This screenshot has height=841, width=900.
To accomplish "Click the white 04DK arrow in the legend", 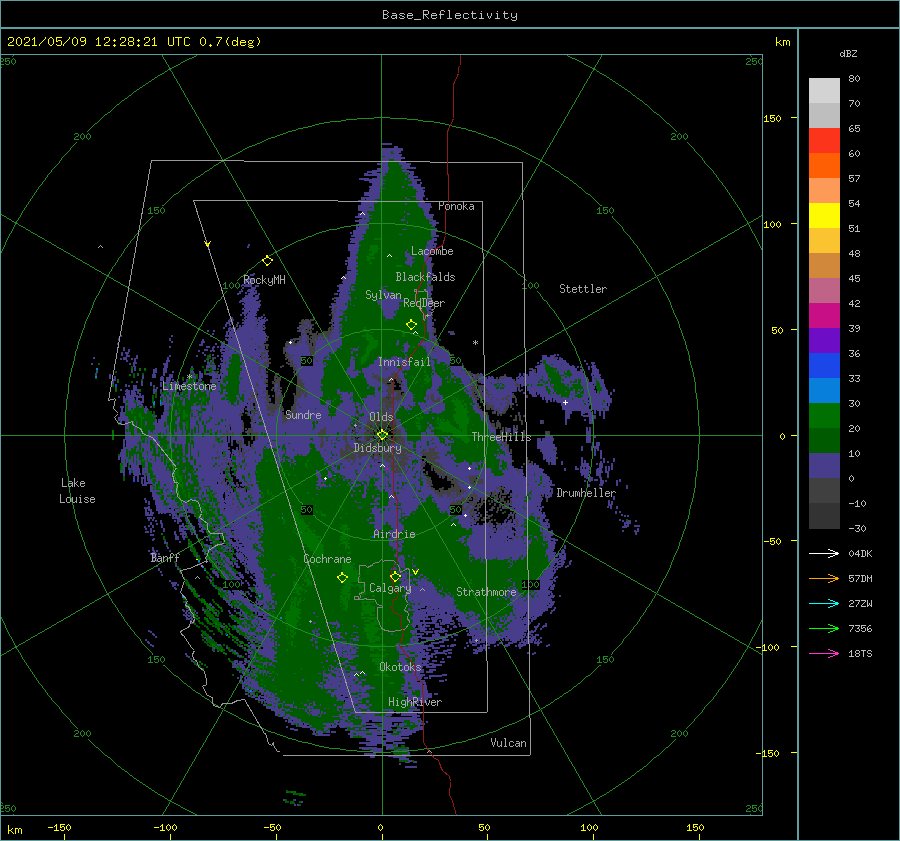I will point(824,553).
